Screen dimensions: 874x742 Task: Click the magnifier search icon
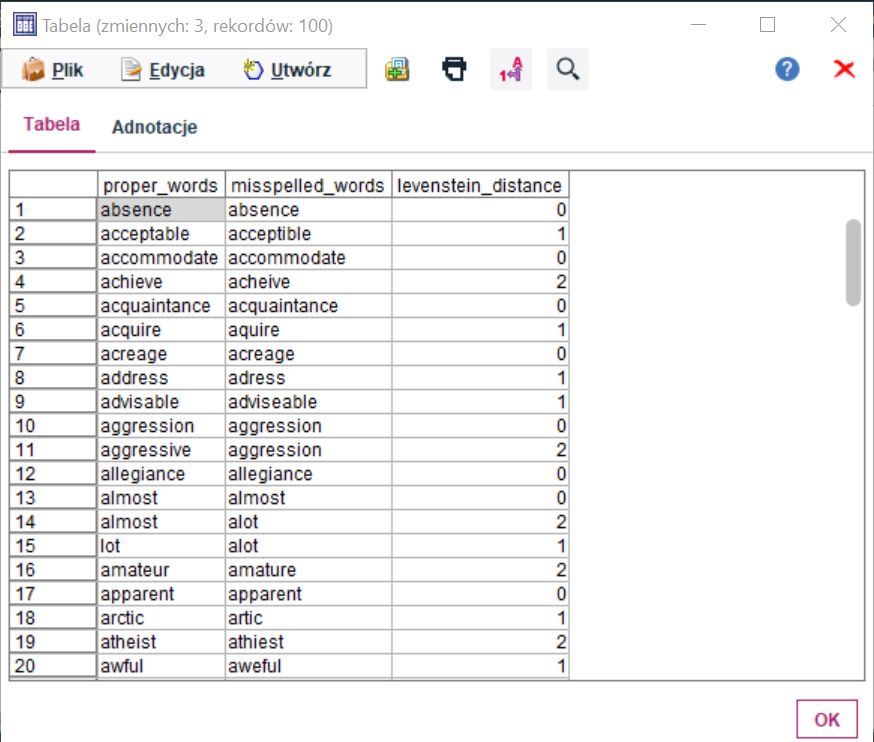coord(568,70)
